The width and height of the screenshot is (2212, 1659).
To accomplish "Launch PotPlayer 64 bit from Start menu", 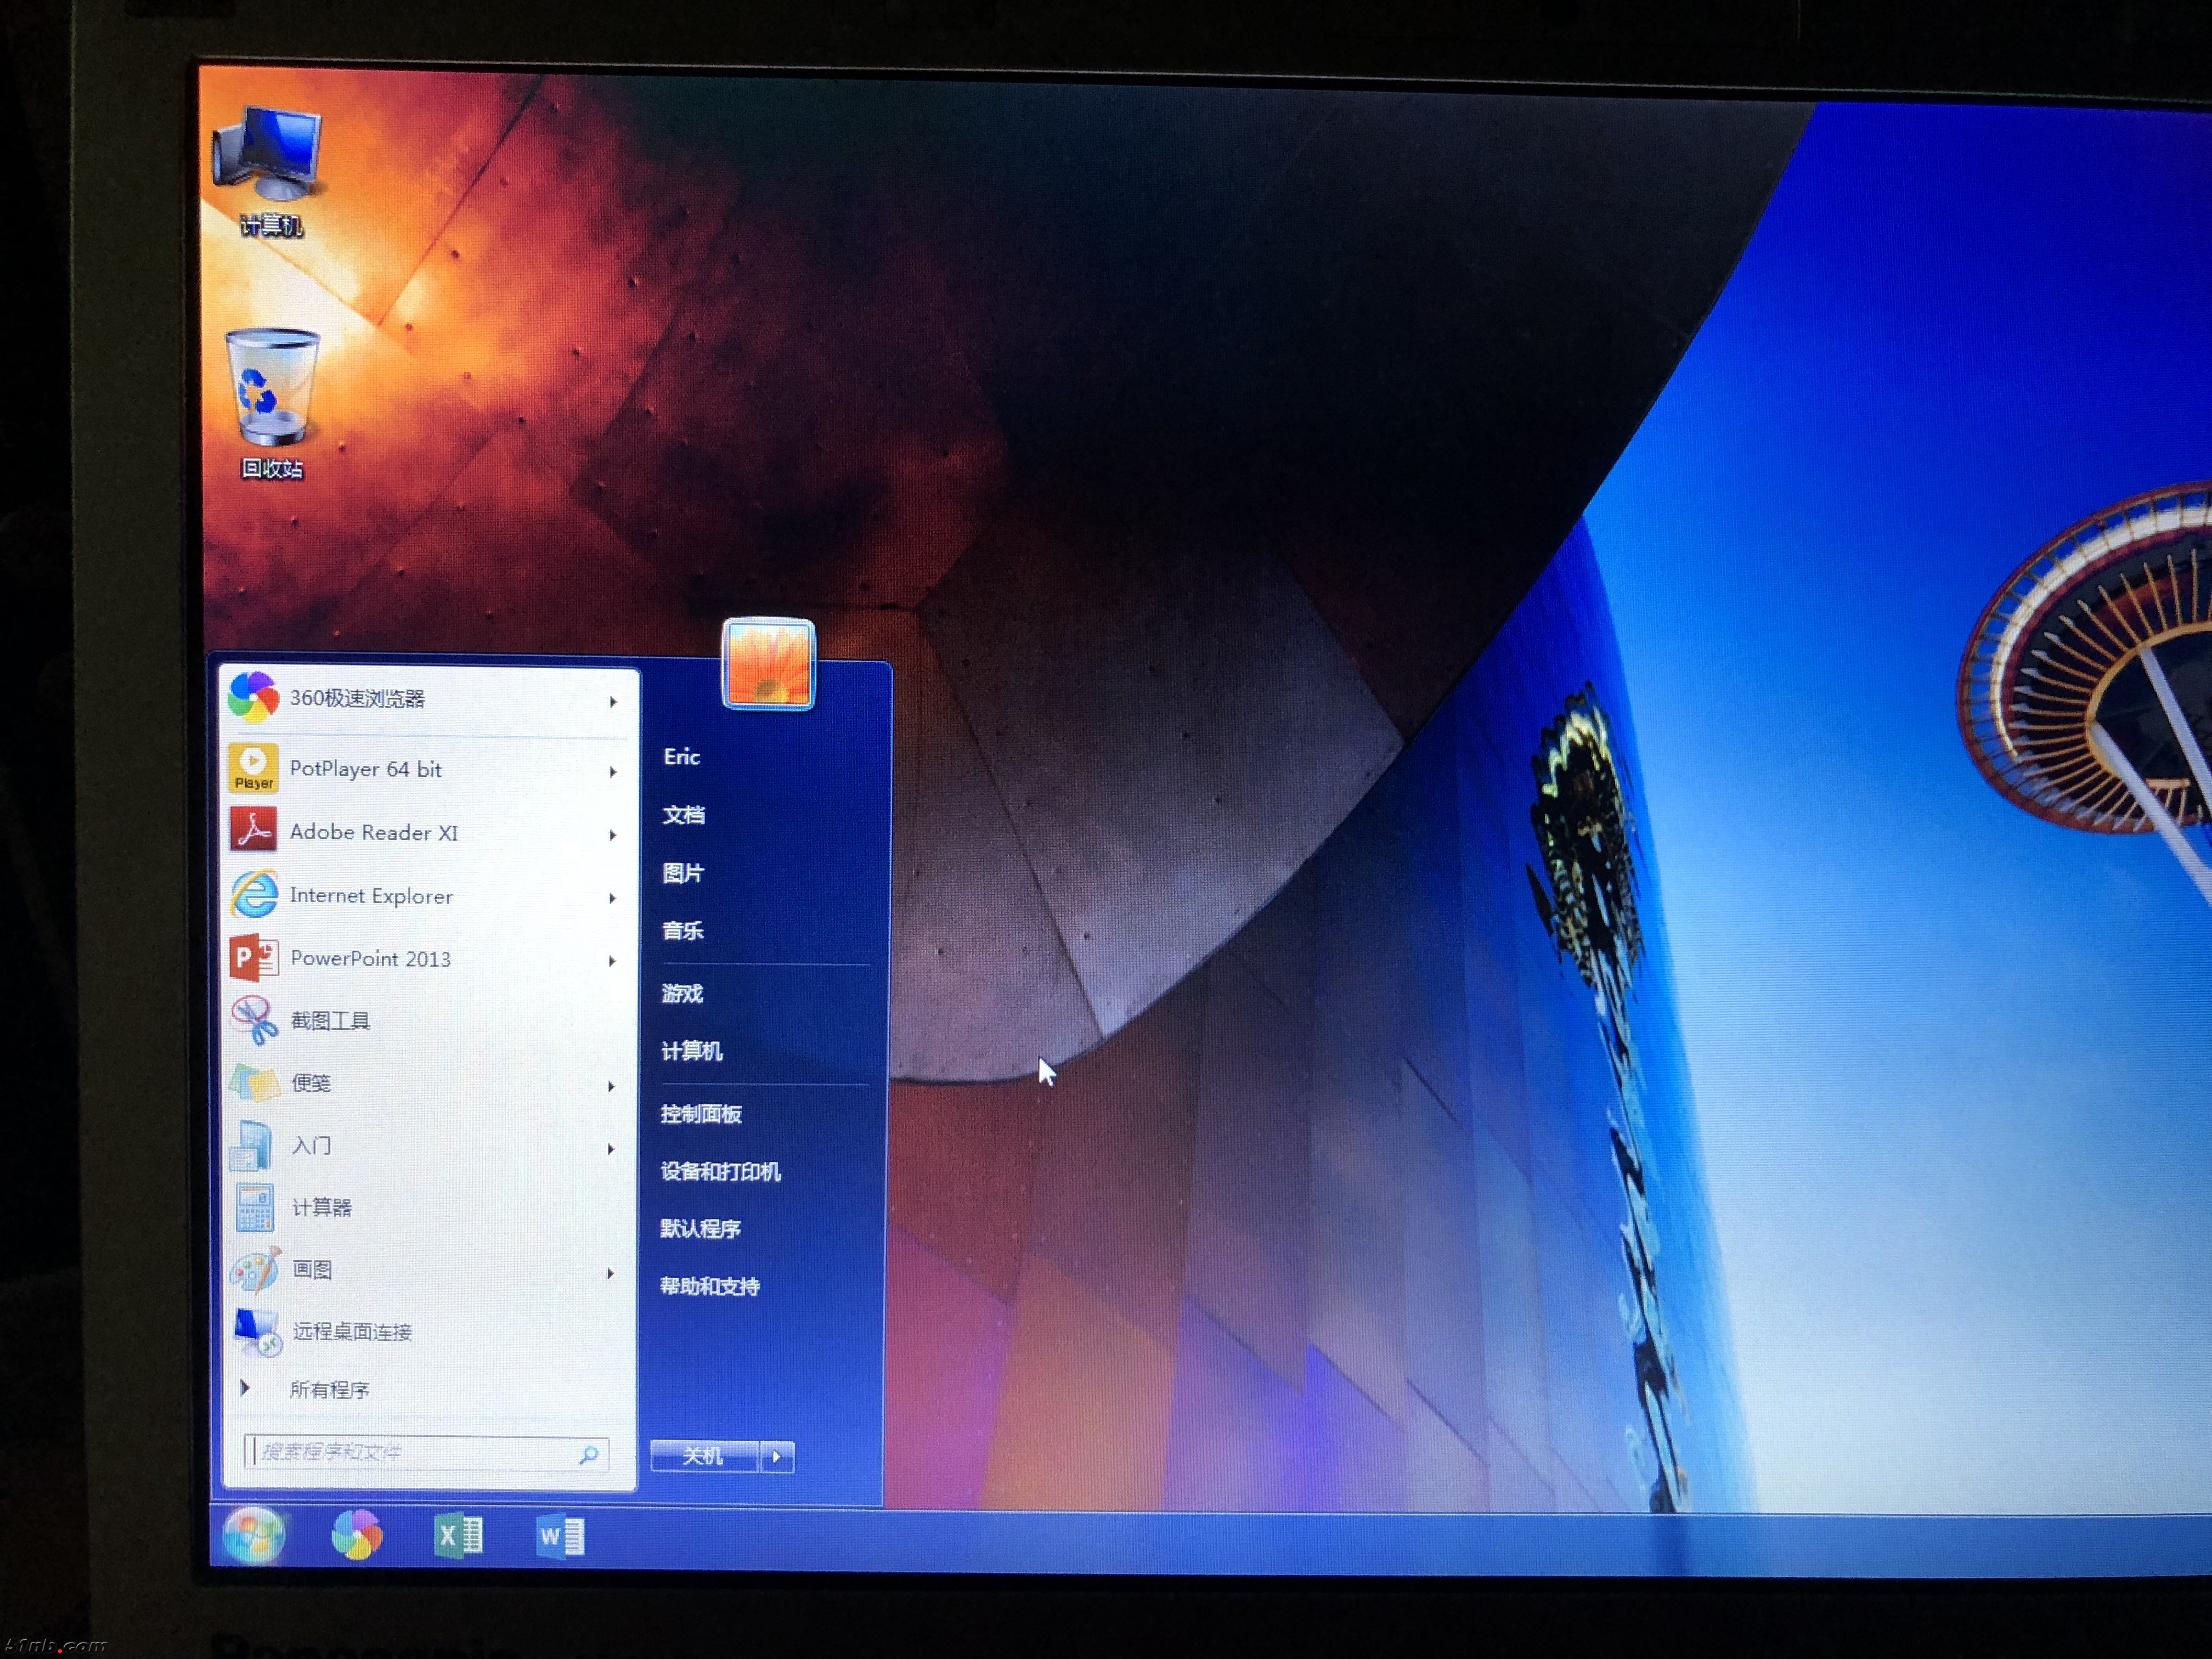I will 365,769.
